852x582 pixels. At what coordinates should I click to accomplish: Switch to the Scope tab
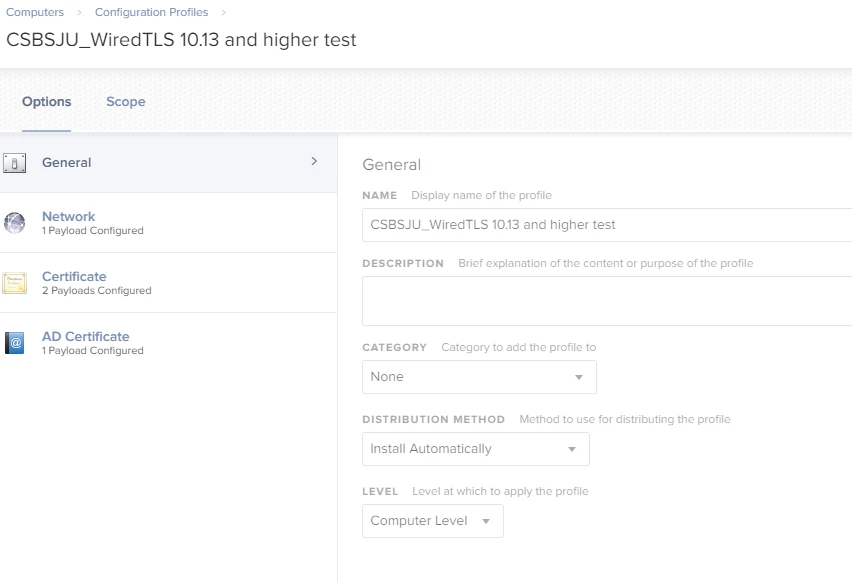125,102
